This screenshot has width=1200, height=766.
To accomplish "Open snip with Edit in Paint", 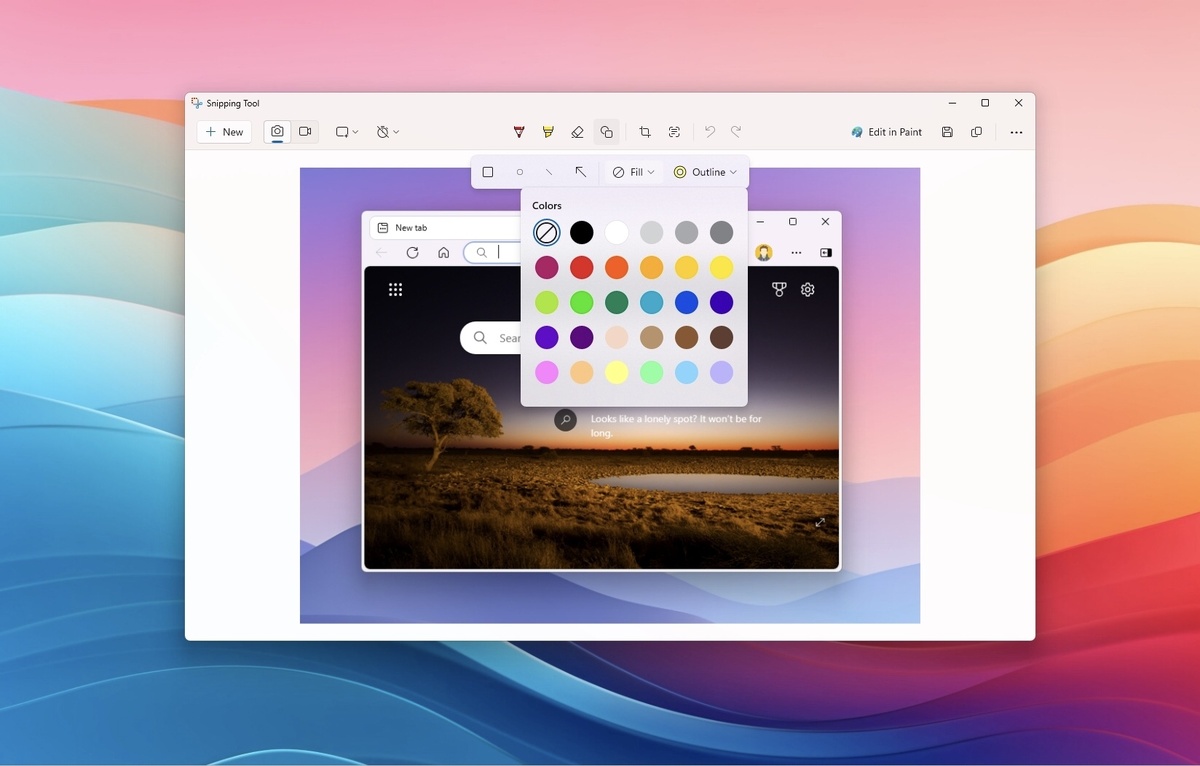I will (887, 132).
